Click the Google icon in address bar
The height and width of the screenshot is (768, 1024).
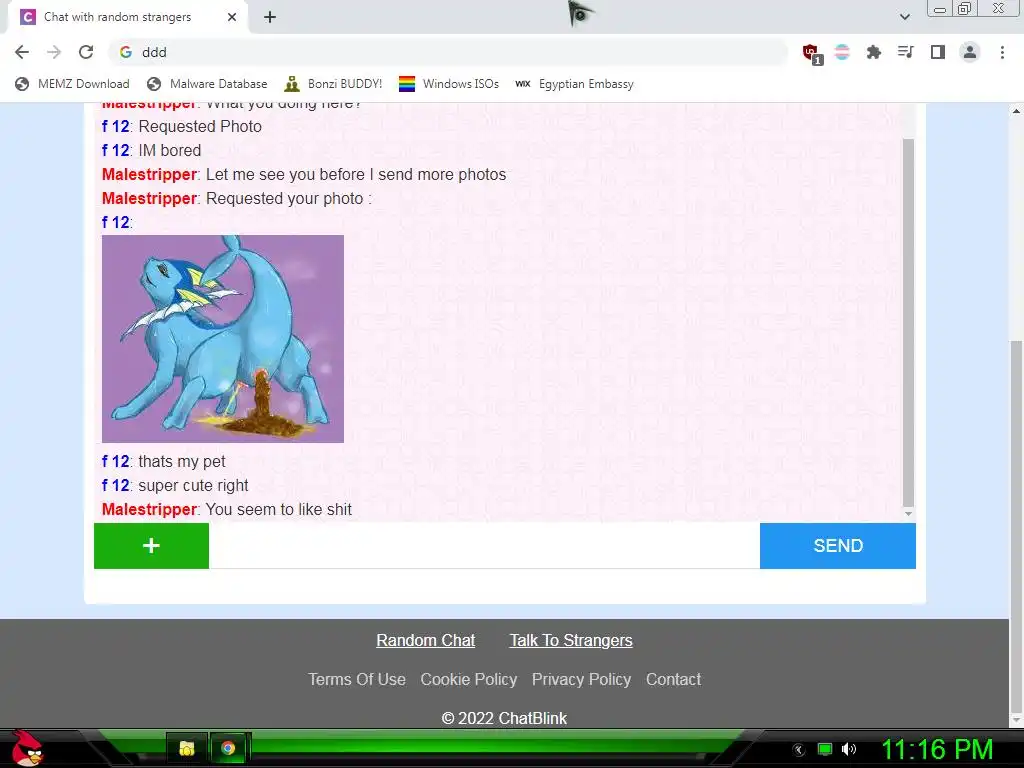pyautogui.click(x=126, y=52)
